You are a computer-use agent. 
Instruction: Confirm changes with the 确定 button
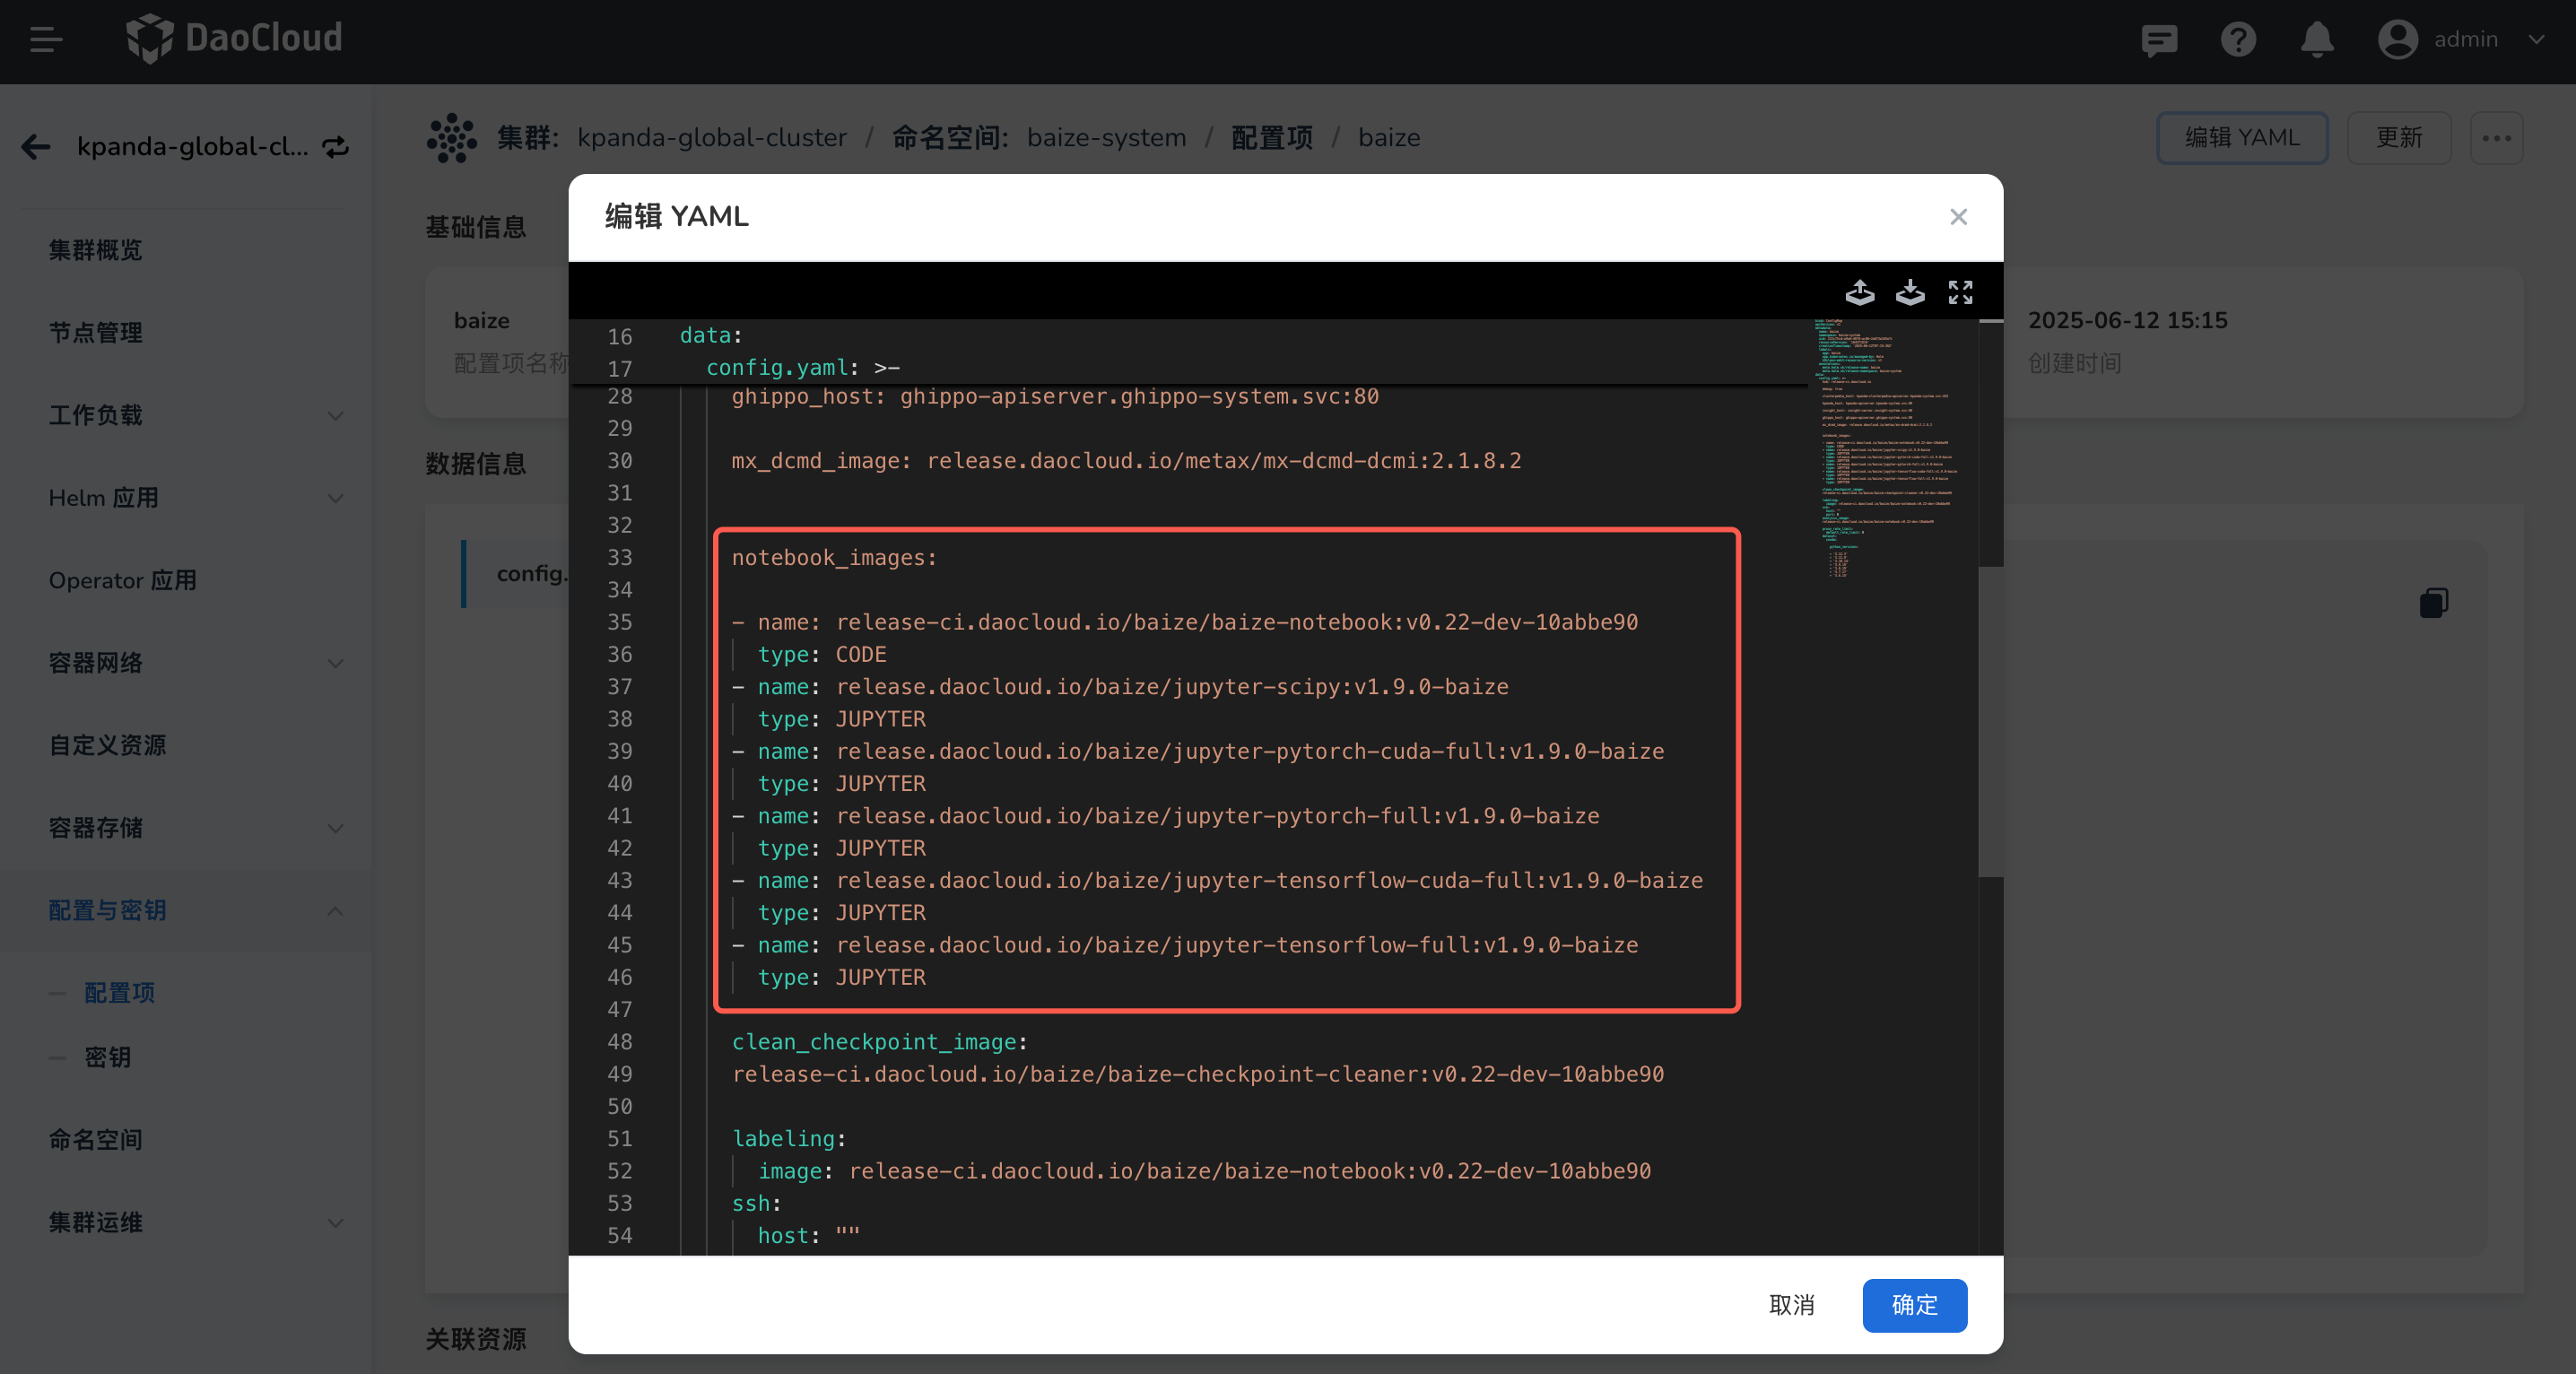pyautogui.click(x=1913, y=1304)
